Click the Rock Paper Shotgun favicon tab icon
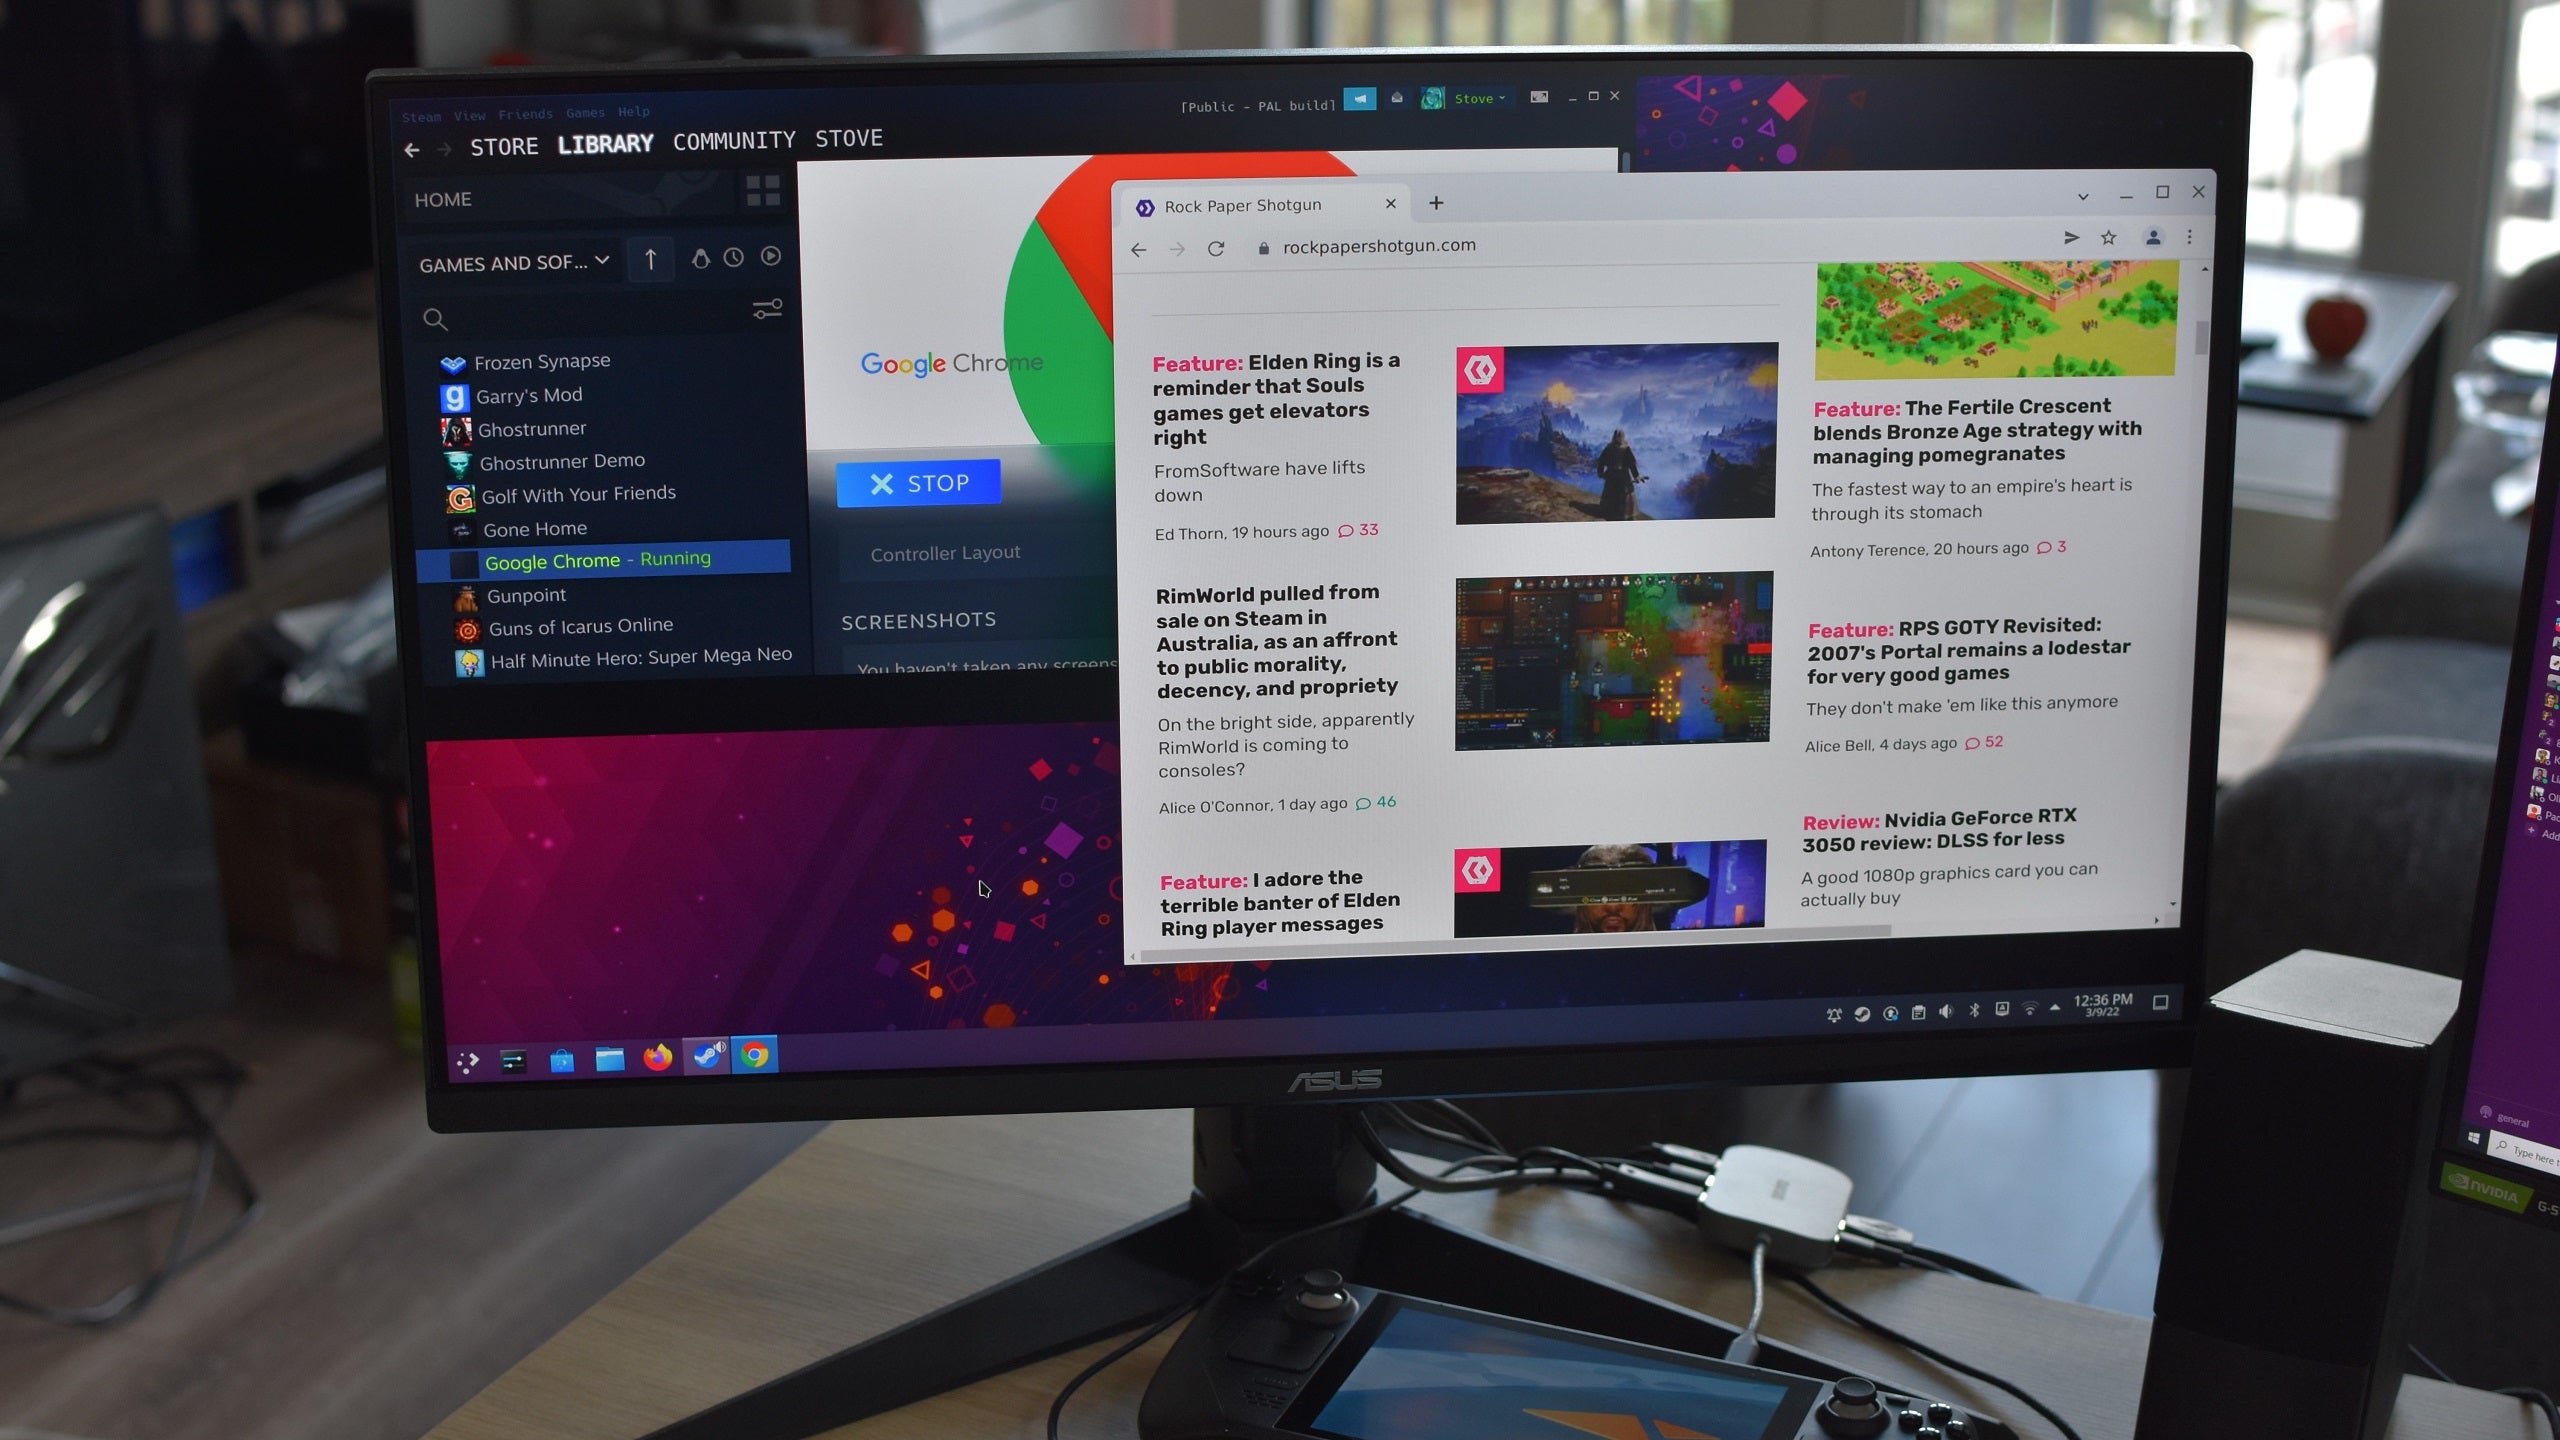This screenshot has height=1440, width=2560. 1145,206
